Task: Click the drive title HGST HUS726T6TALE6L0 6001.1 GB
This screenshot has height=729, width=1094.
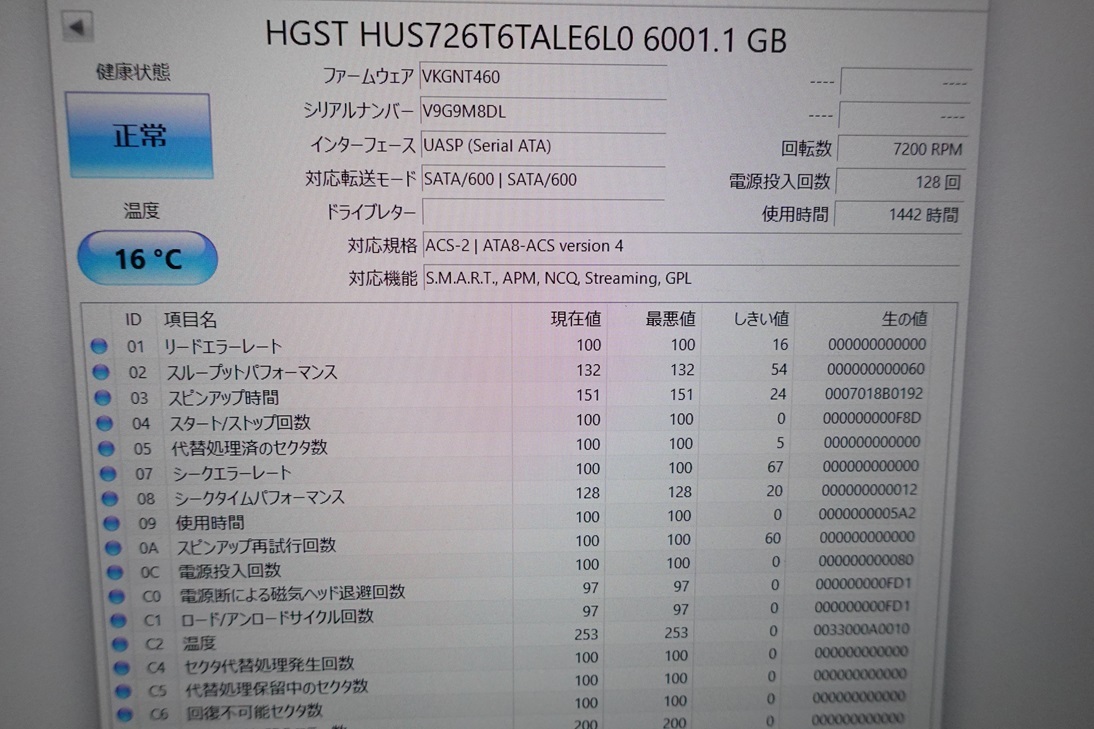Action: coord(526,36)
